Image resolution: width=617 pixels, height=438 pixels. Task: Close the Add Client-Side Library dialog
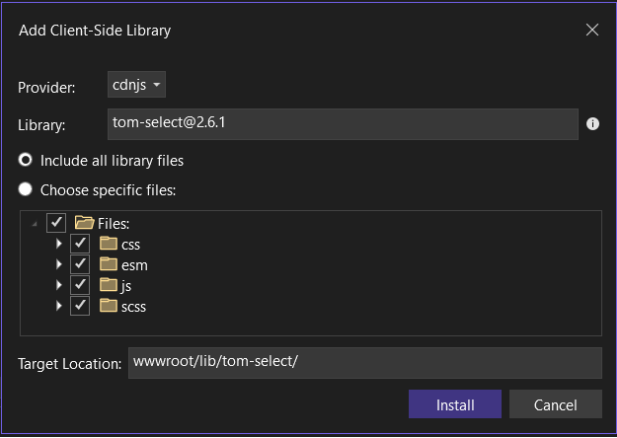592,30
